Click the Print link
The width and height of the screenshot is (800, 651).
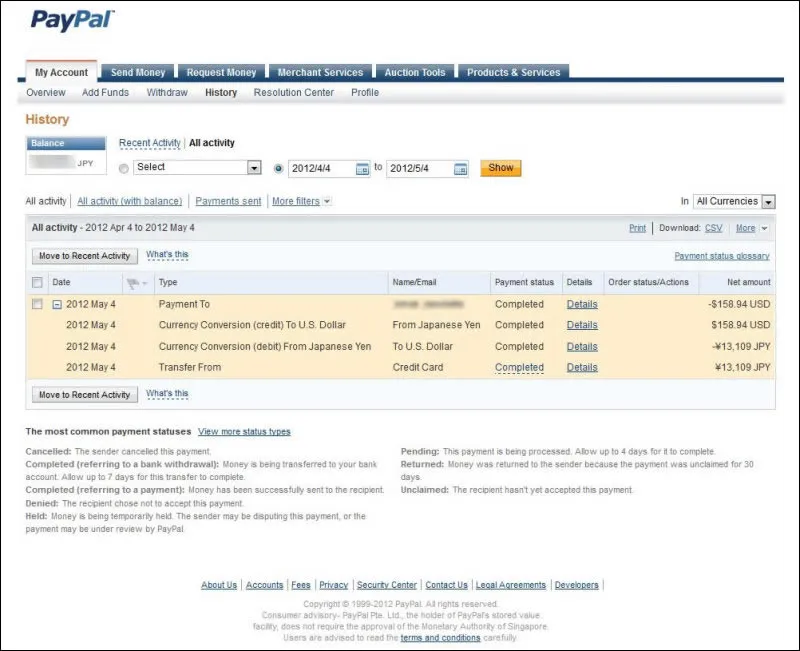(x=637, y=228)
